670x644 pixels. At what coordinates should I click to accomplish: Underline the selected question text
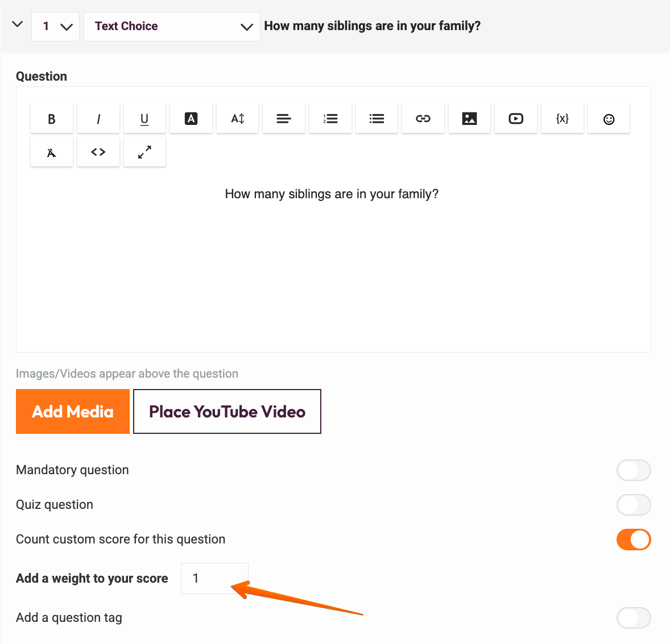coord(144,119)
